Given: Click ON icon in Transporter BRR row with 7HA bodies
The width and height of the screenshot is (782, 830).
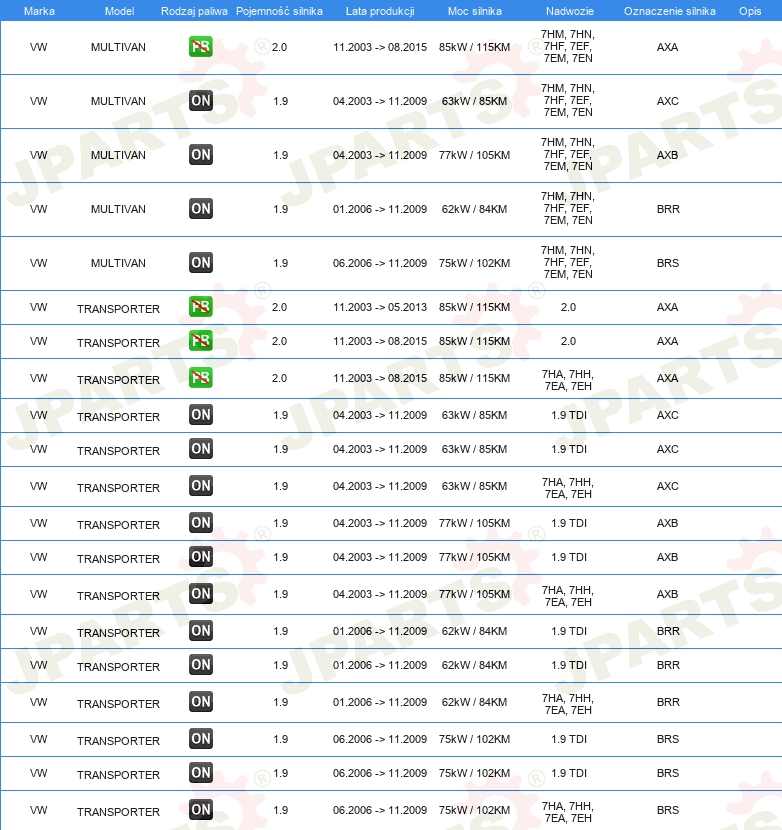Looking at the screenshot, I should 201,701.
